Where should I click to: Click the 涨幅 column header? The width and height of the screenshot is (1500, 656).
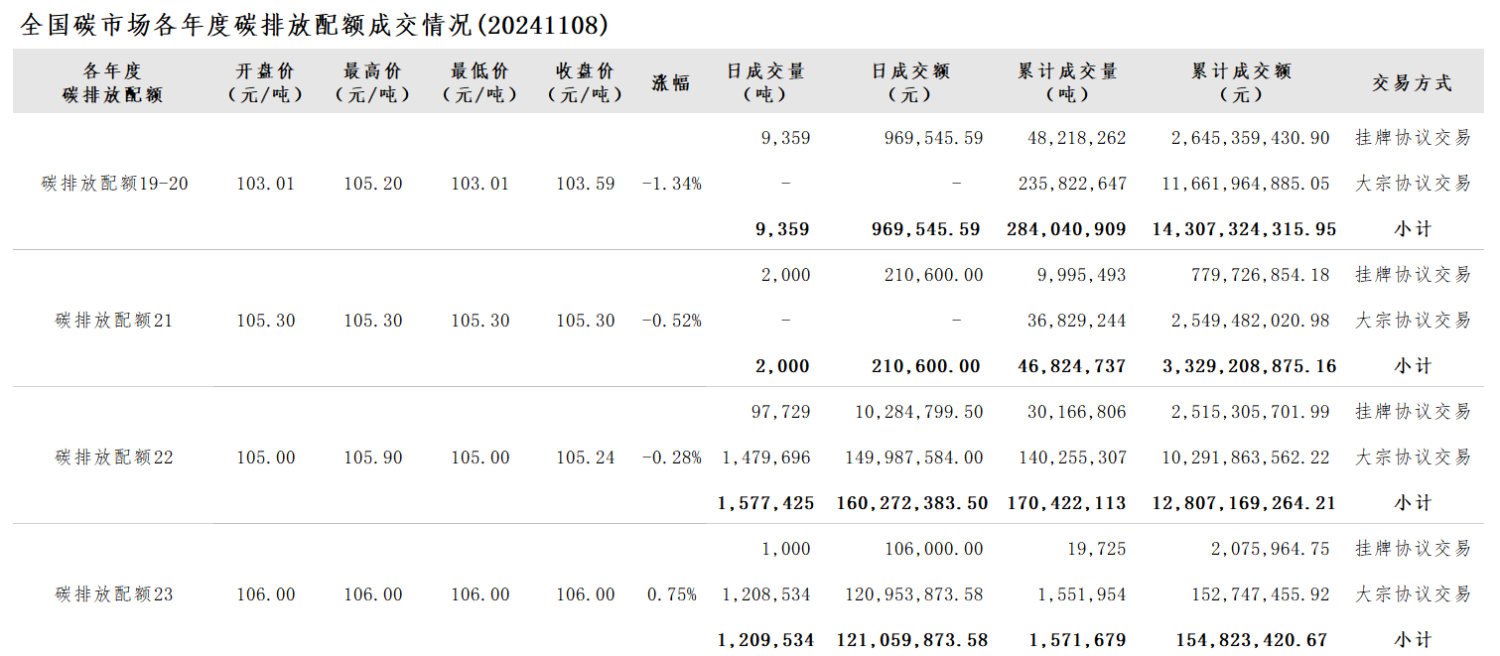pos(671,83)
